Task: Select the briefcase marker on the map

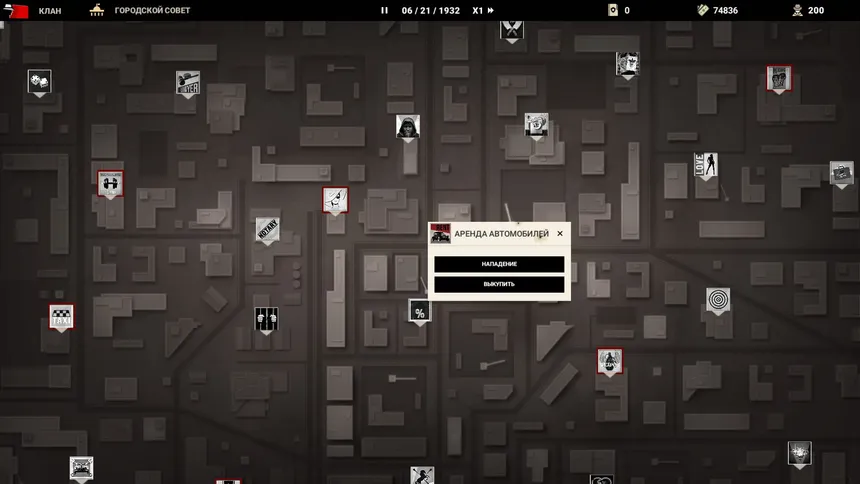Action: pyautogui.click(x=841, y=173)
